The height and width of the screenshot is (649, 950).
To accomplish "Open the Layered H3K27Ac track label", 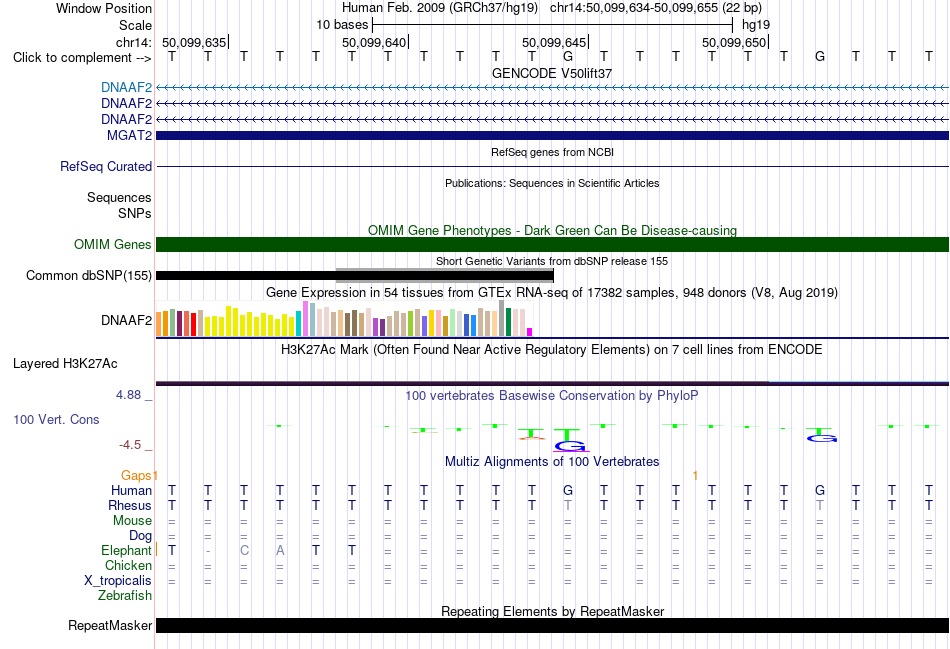I will (65, 364).
